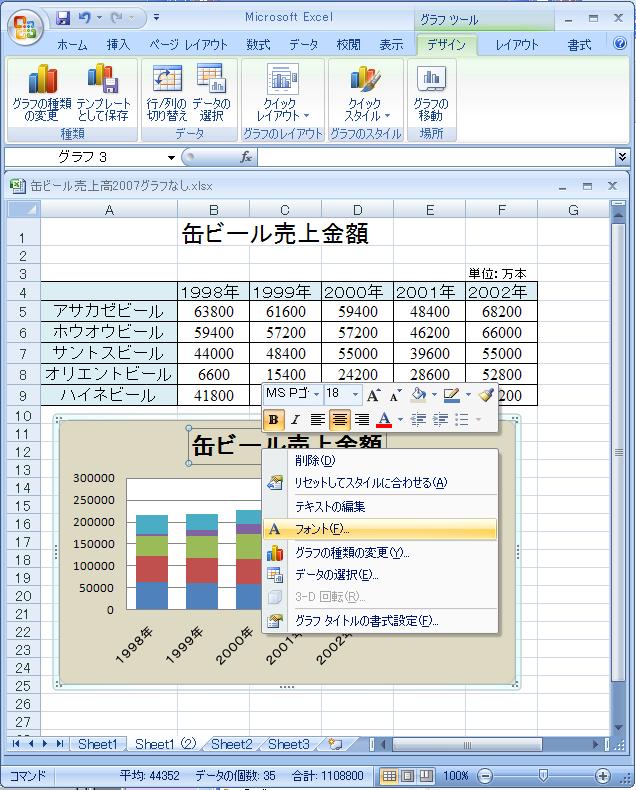Decrease font size in mini toolbar
636x790 pixels.
396,394
